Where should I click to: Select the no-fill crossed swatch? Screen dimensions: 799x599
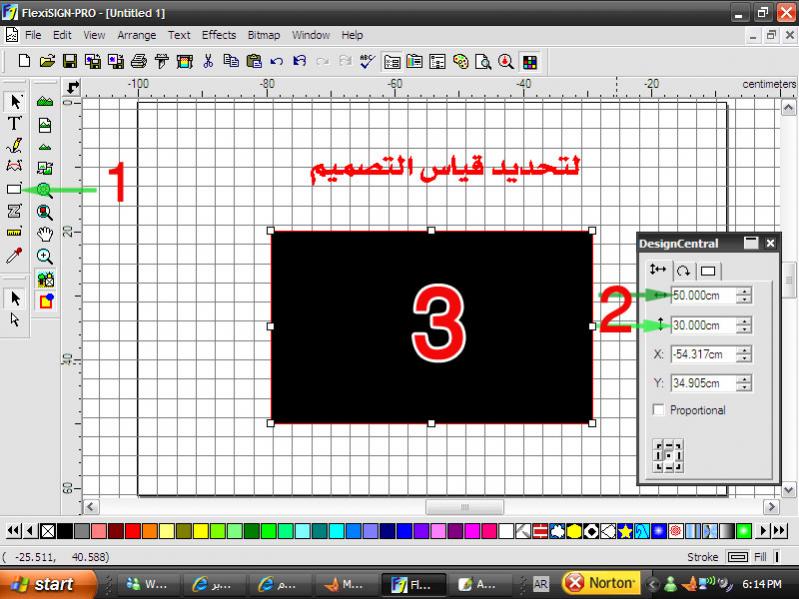pos(48,530)
